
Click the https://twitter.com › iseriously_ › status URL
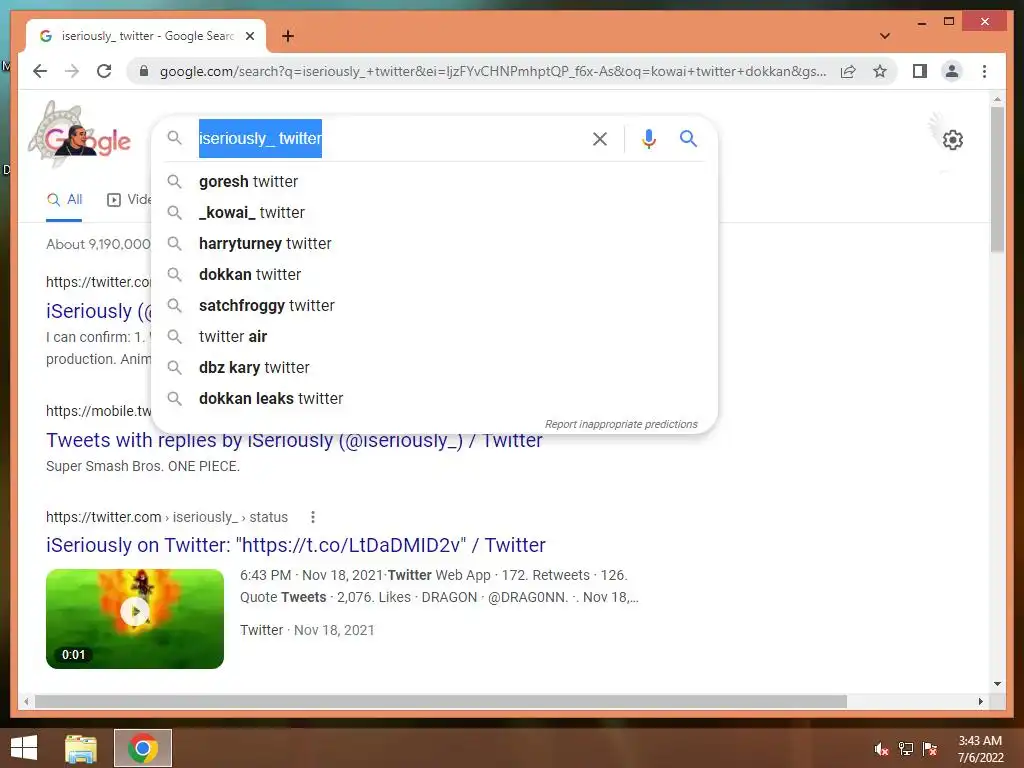pyautogui.click(x=167, y=517)
